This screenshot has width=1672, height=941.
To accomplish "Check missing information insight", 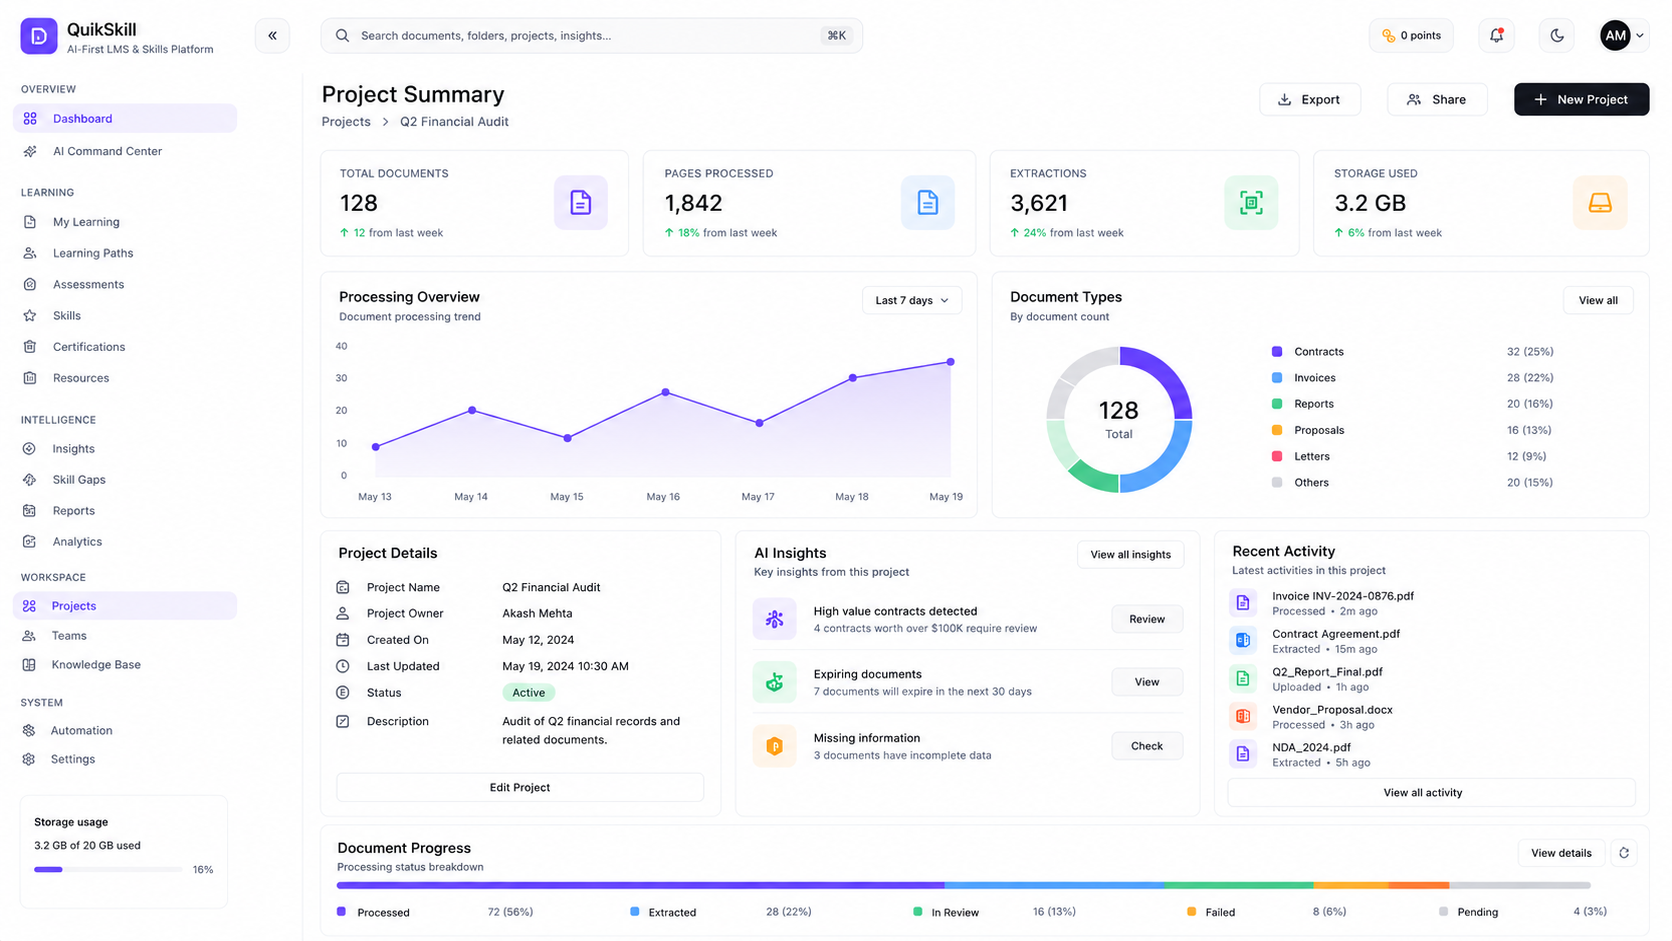I will tap(1147, 746).
